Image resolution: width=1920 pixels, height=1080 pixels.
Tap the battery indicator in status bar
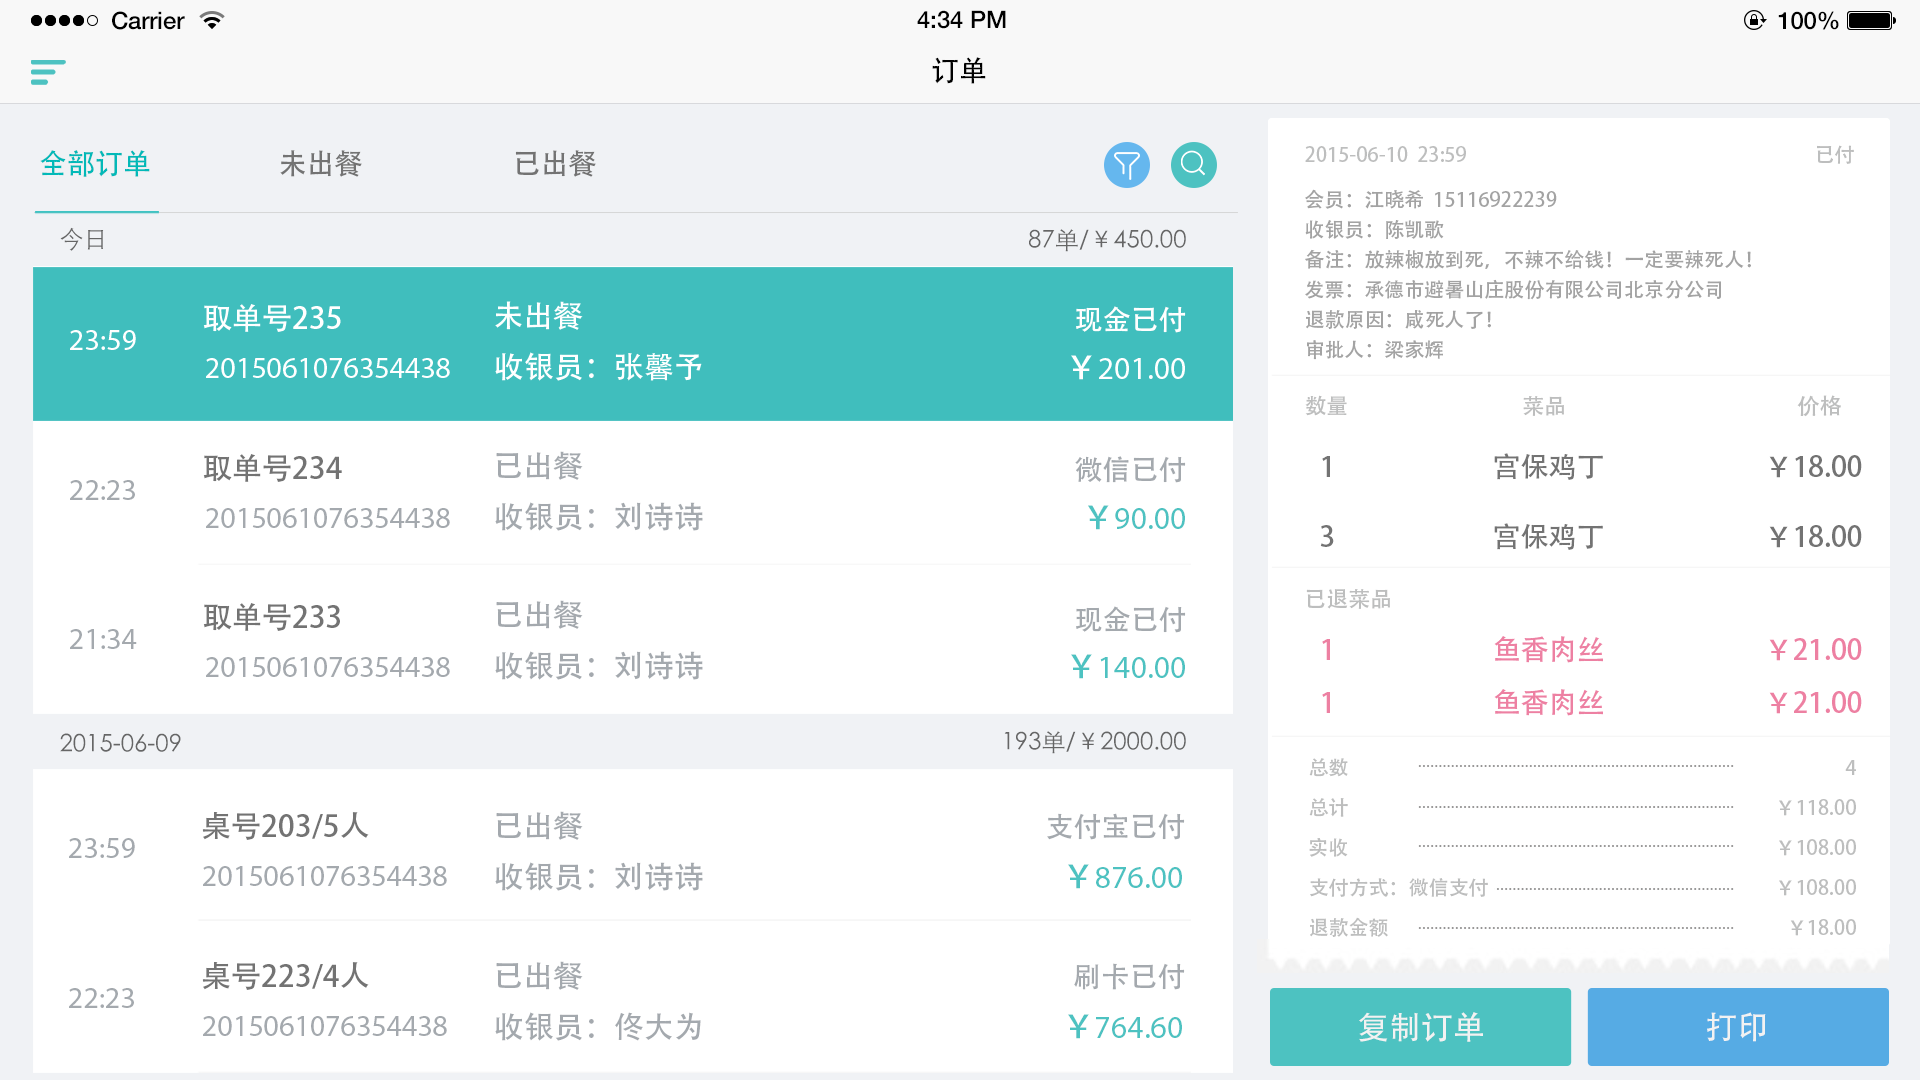(1870, 20)
